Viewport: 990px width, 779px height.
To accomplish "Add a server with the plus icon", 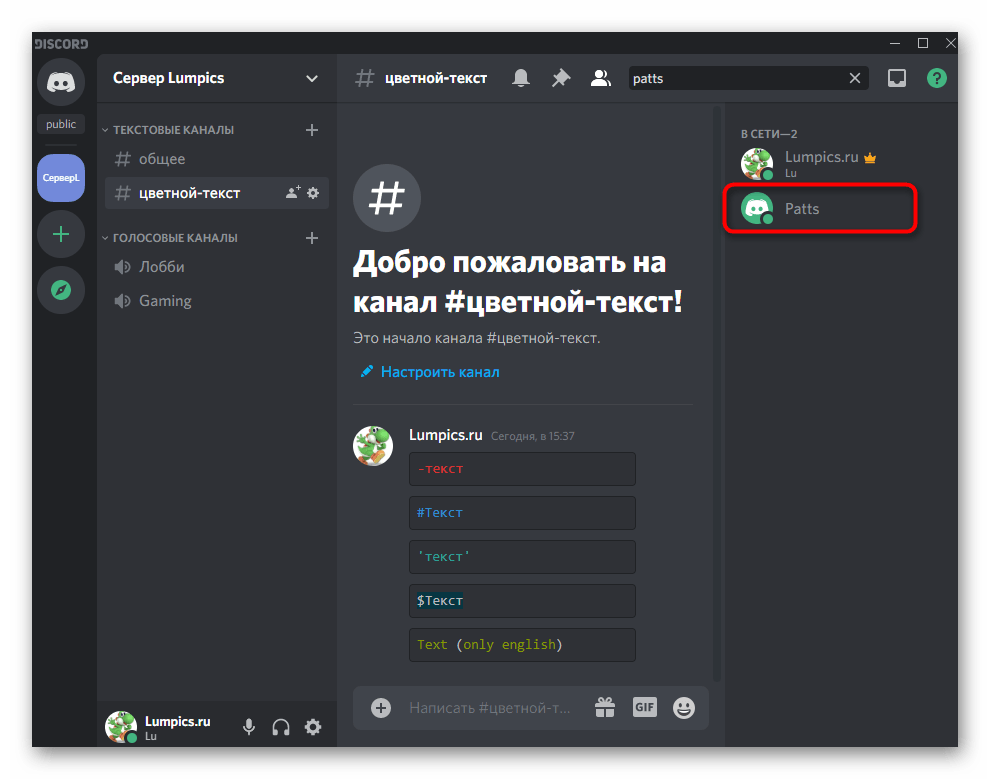I will point(61,235).
